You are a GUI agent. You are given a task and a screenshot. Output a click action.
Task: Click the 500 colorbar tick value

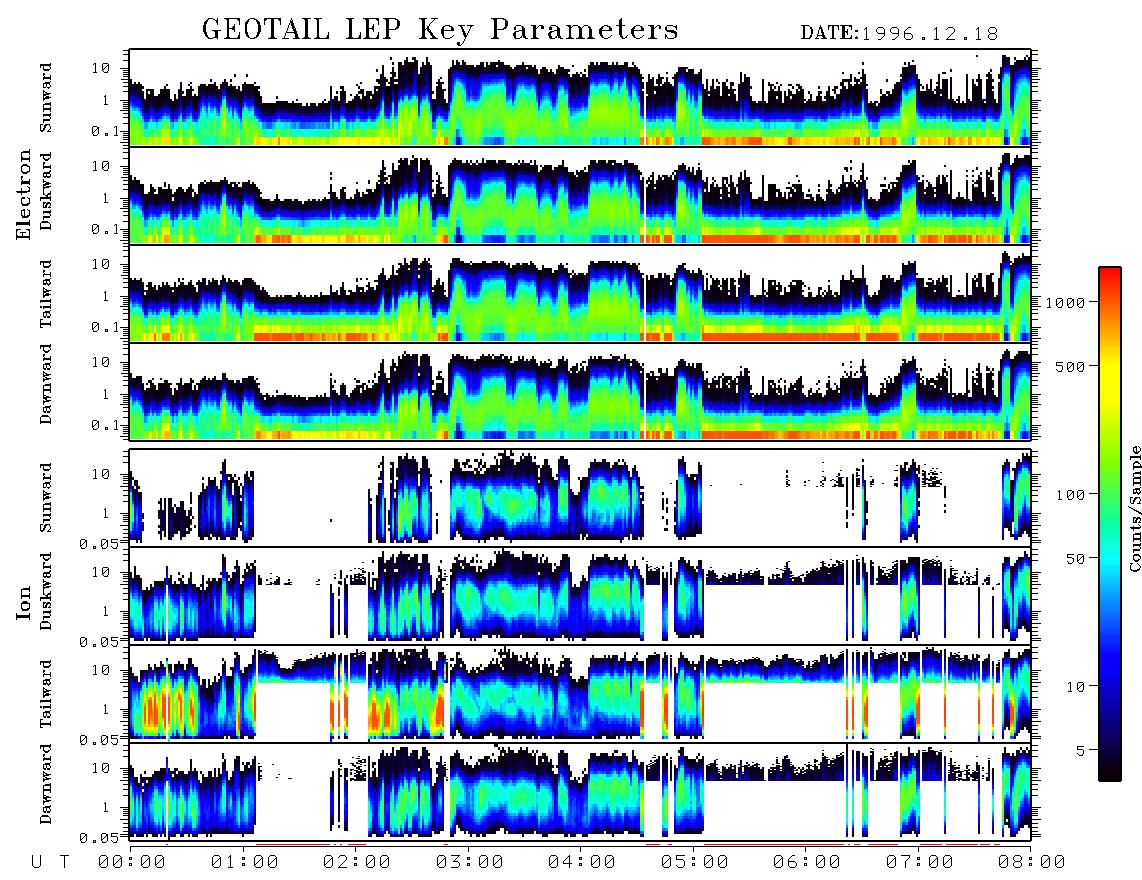point(1071,366)
